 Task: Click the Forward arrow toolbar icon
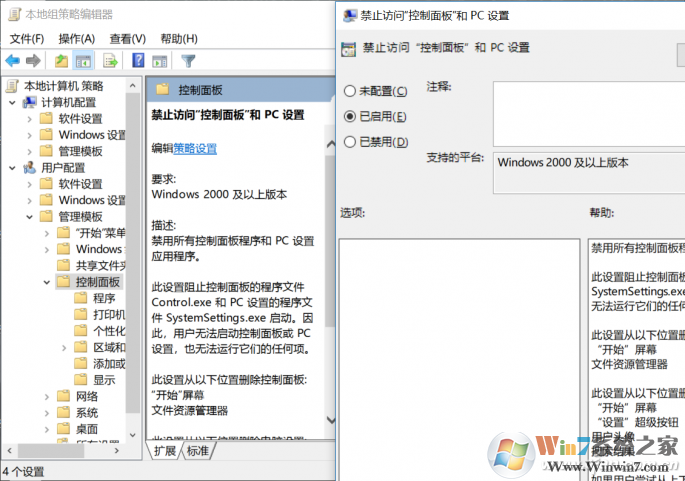pyautogui.click(x=33, y=61)
